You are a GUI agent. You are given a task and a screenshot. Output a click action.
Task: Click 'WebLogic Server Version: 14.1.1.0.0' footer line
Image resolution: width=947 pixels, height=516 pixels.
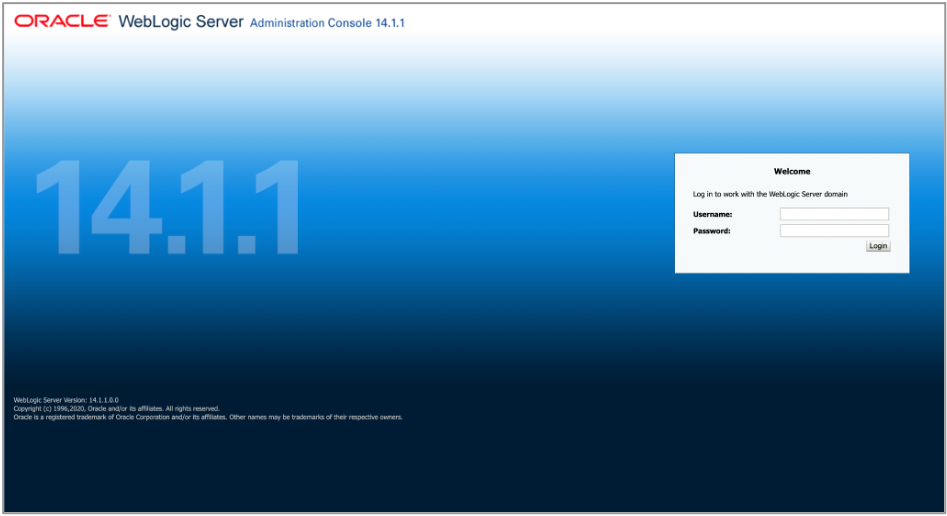point(66,400)
